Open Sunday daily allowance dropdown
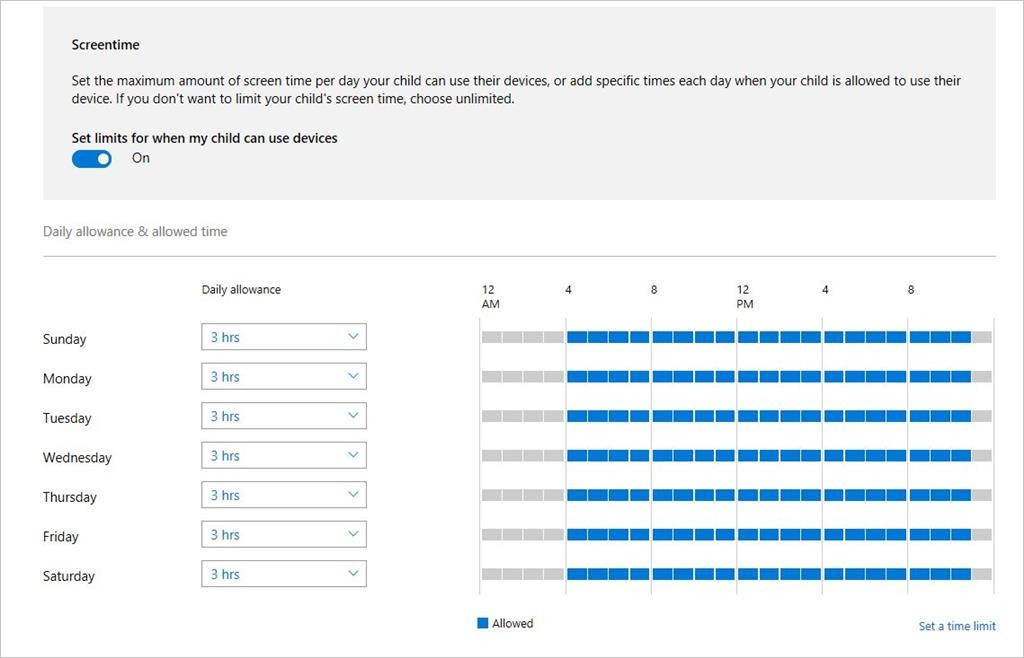This screenshot has width=1024, height=658. (x=284, y=337)
